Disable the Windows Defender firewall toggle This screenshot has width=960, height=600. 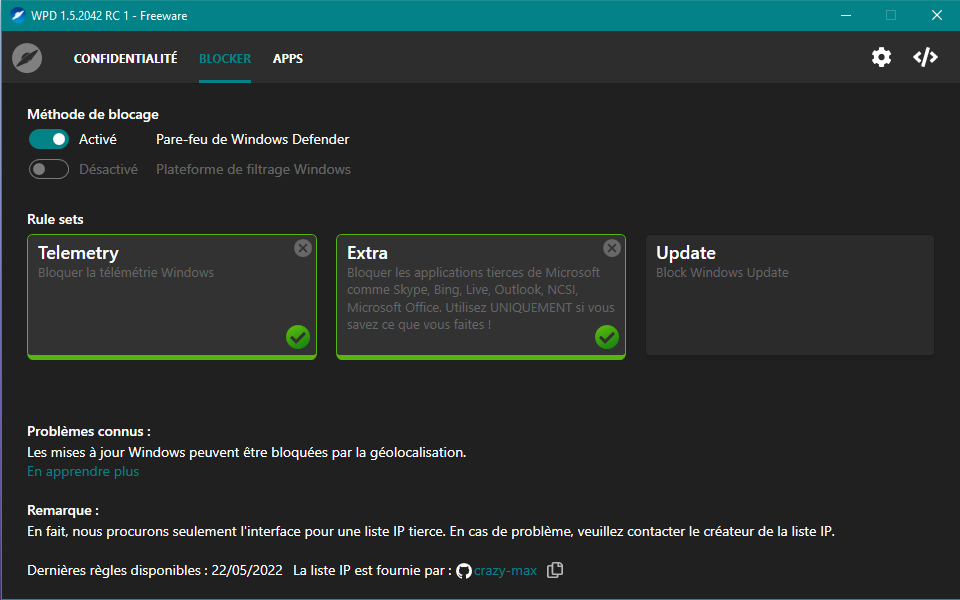48,139
